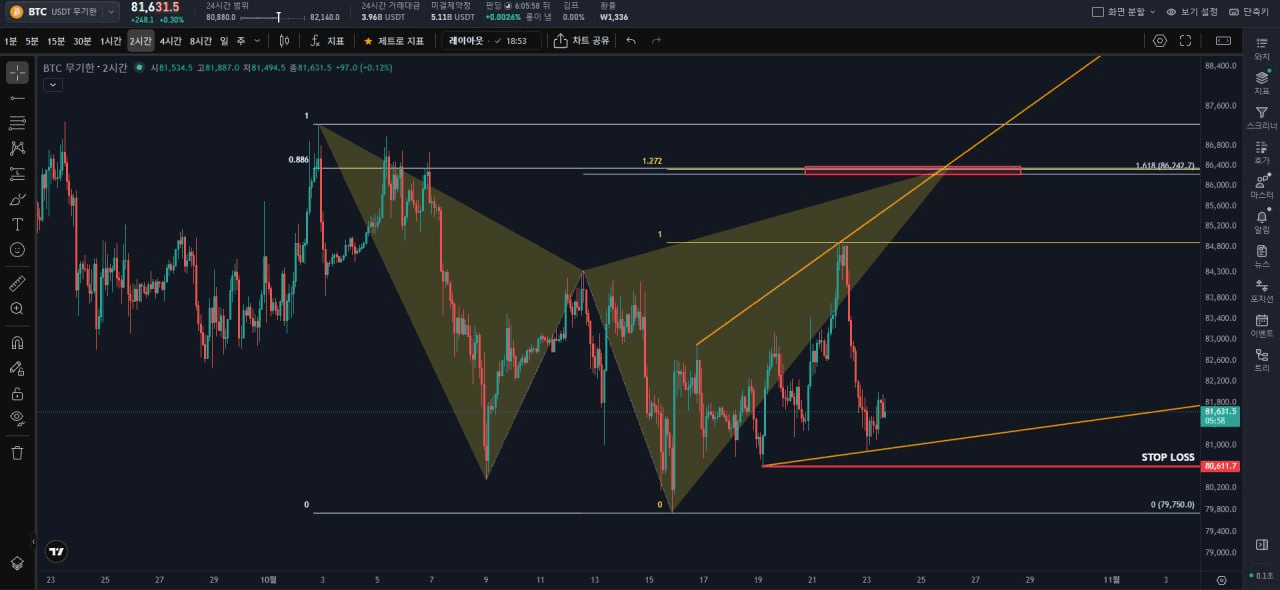Viewport: 1280px width, 590px height.
Task: Open chart settings hexagon icon
Action: 1160,41
